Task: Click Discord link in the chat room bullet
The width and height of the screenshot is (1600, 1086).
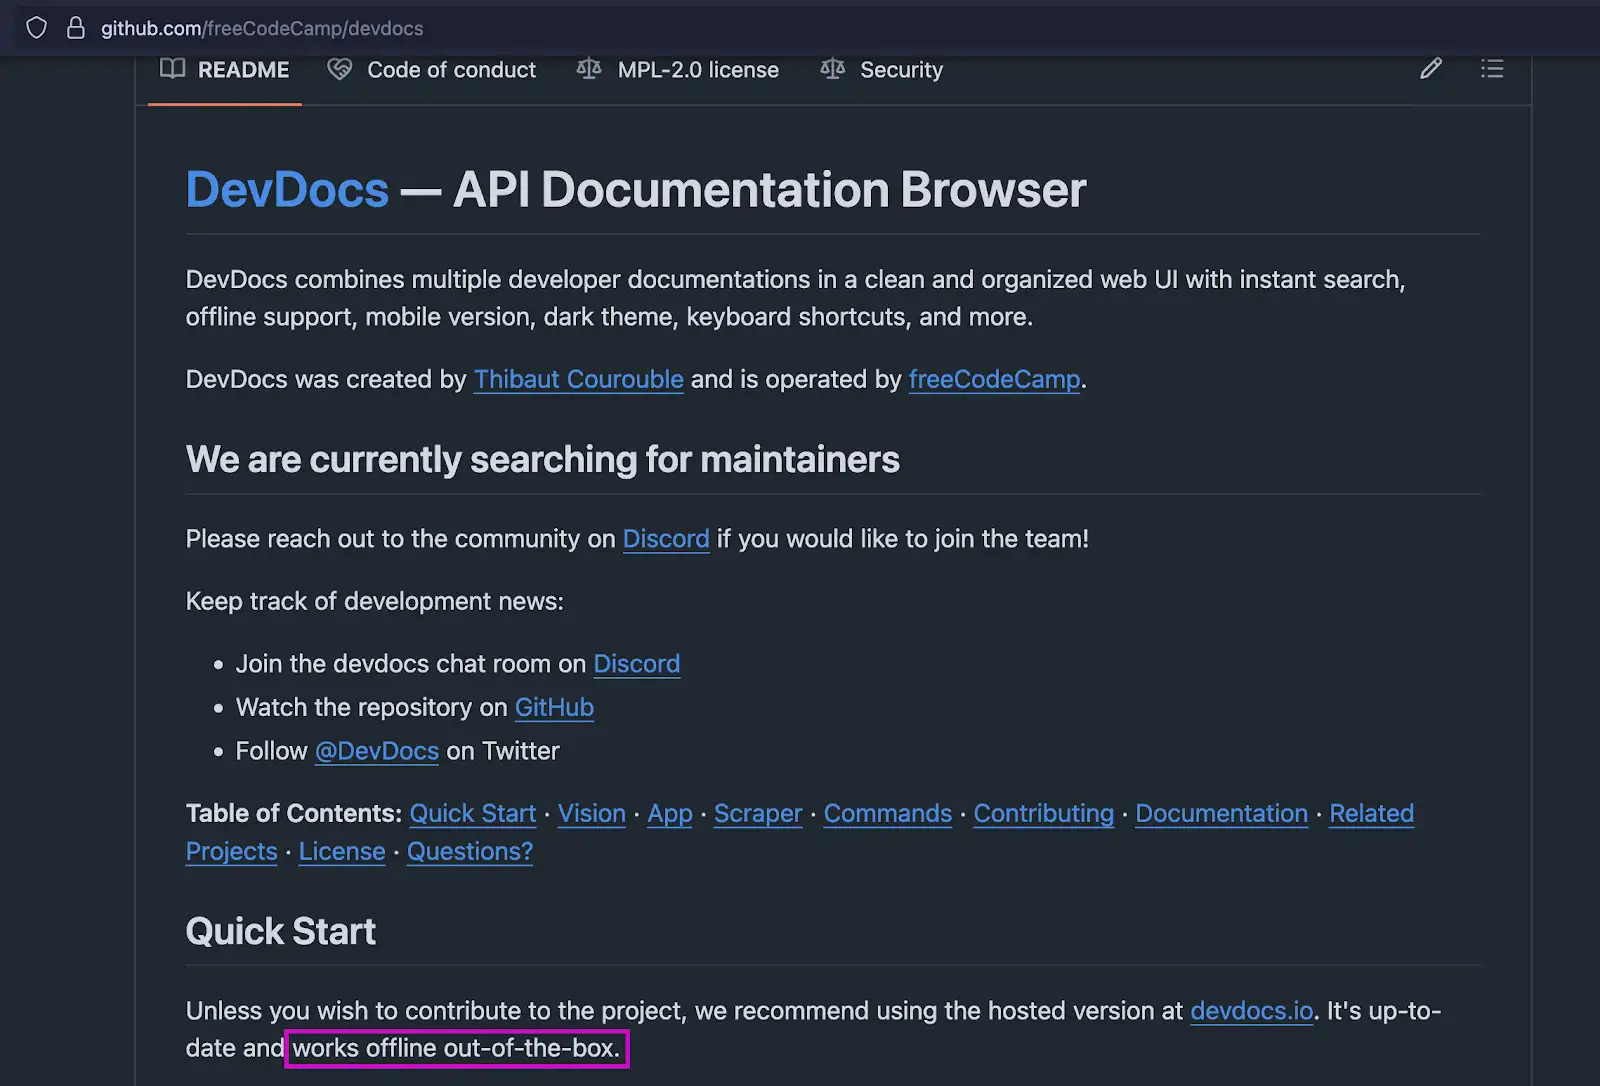Action: [x=636, y=664]
